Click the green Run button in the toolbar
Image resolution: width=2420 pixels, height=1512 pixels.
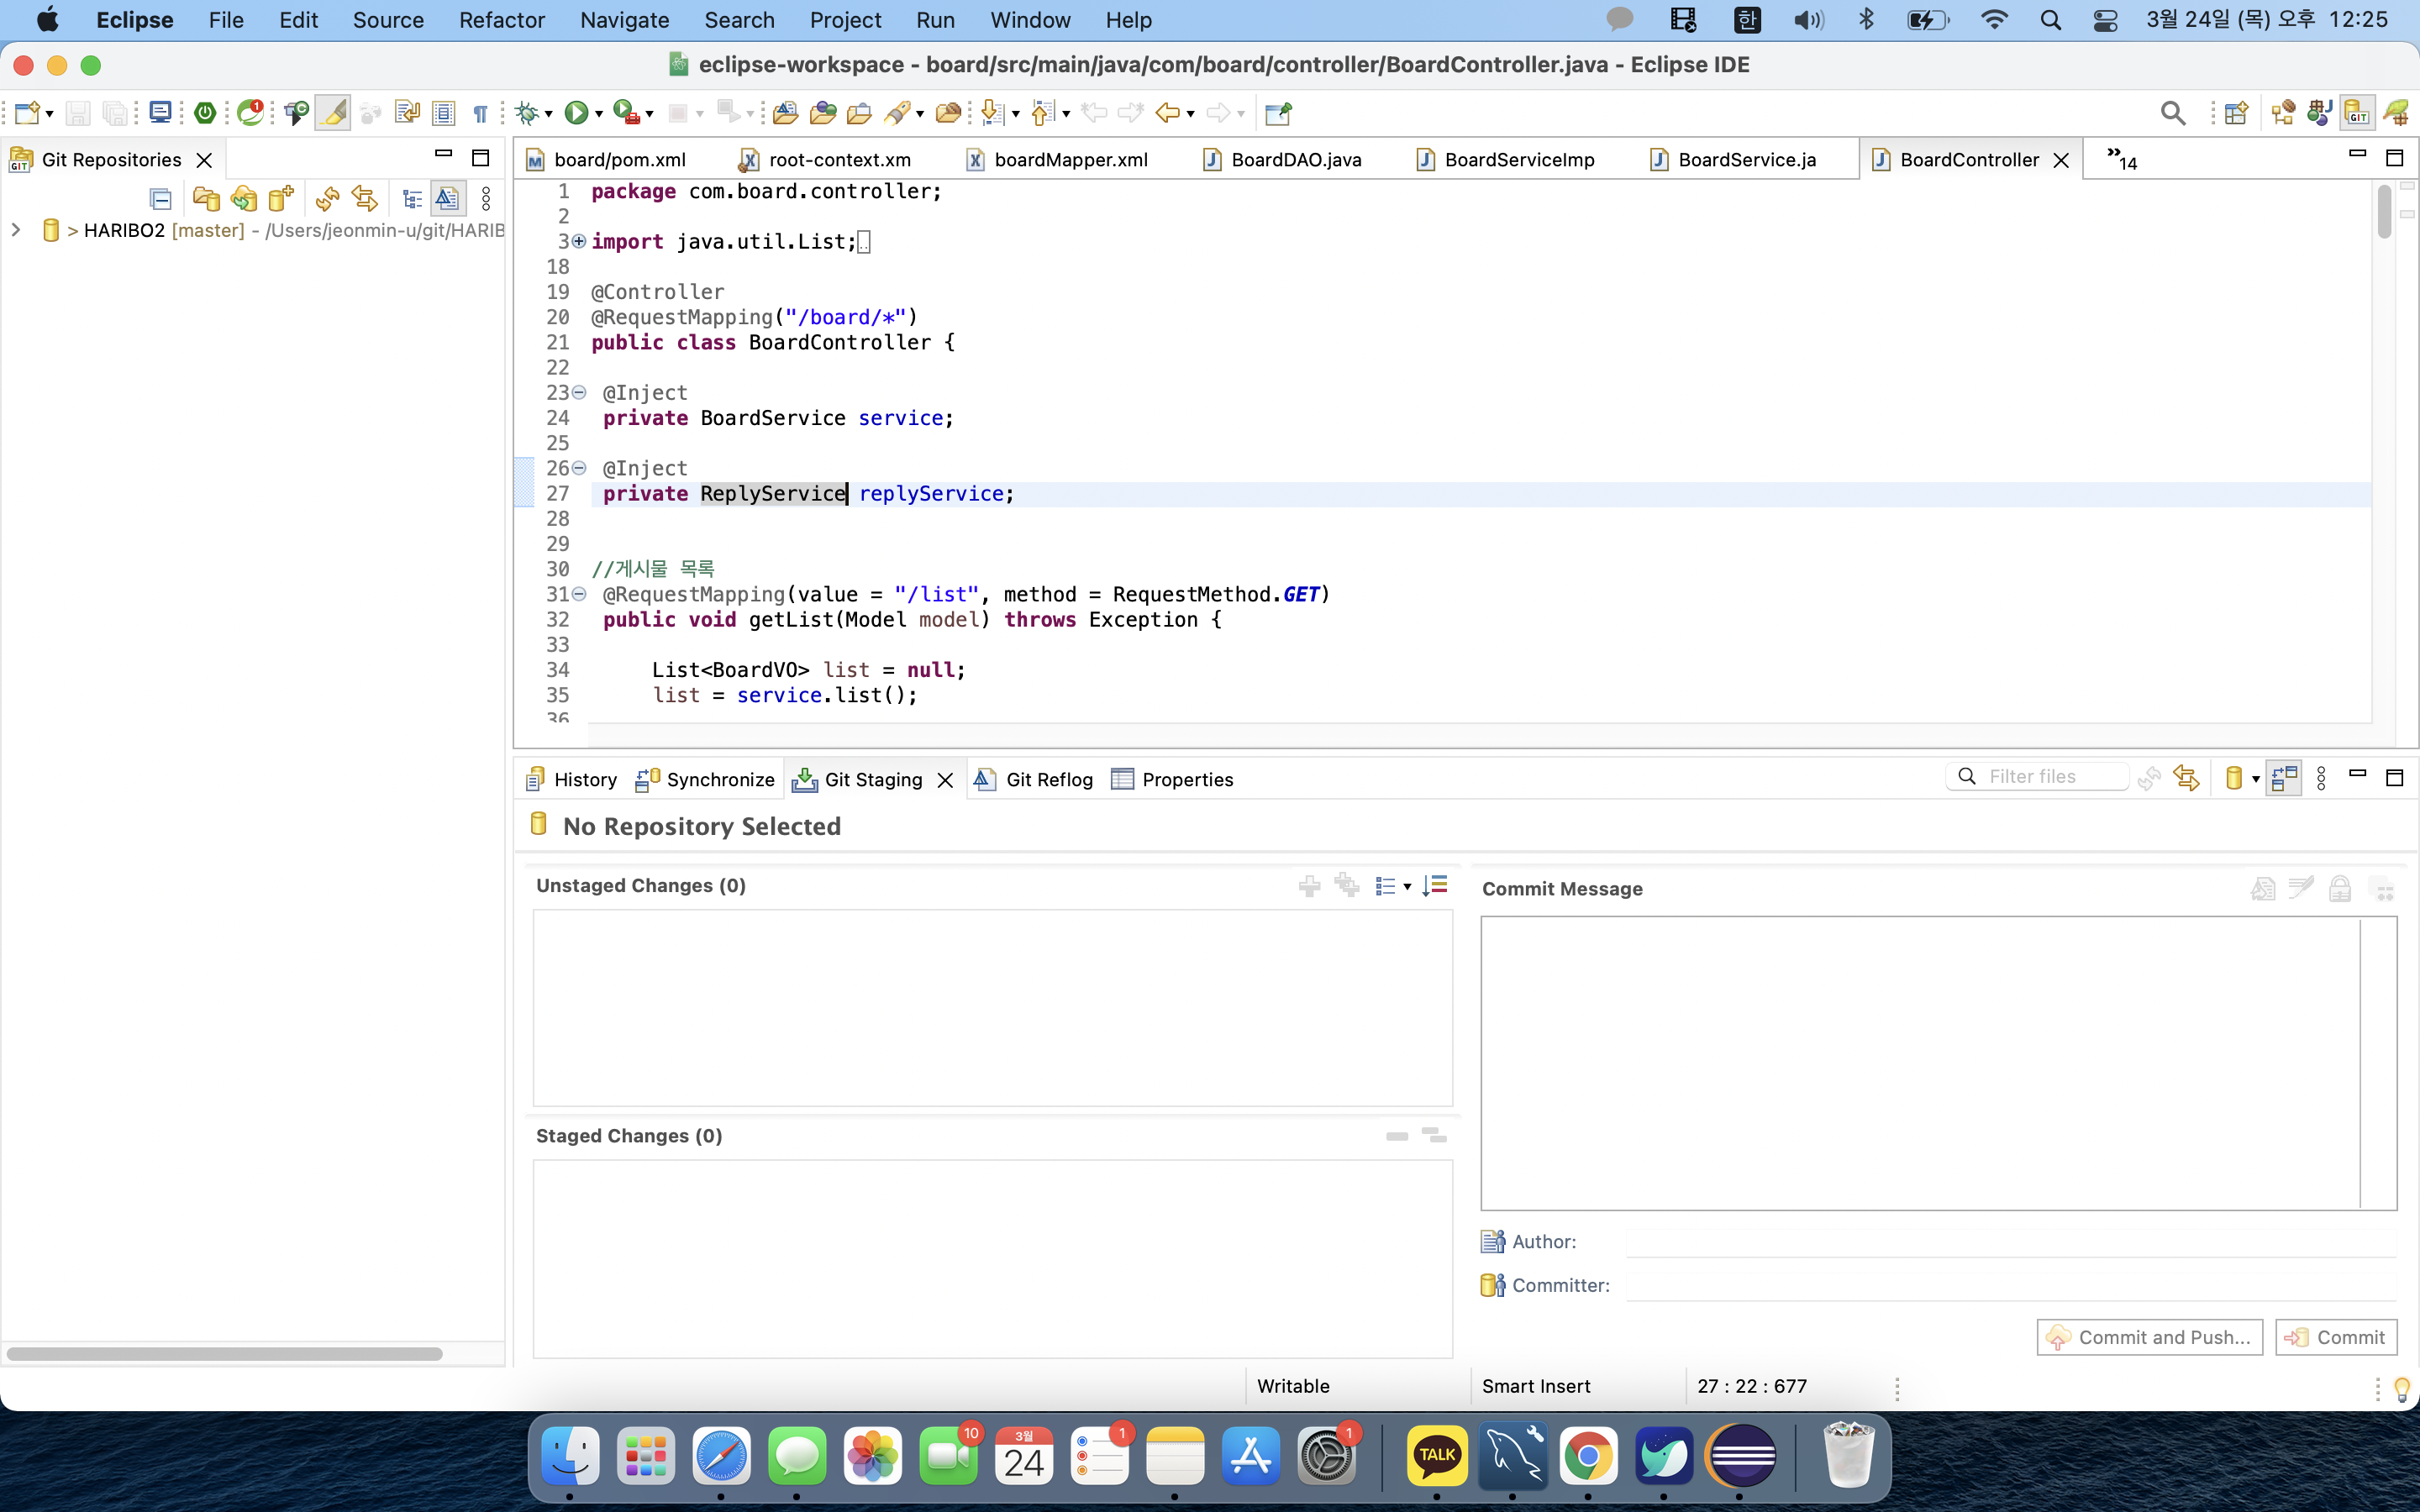coord(576,113)
